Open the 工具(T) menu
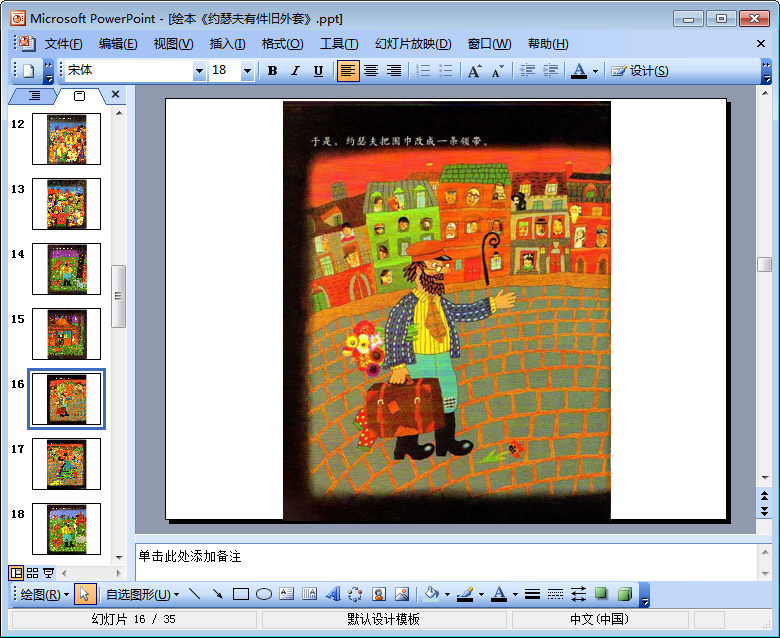Viewport: 780px width, 638px height. 339,44
